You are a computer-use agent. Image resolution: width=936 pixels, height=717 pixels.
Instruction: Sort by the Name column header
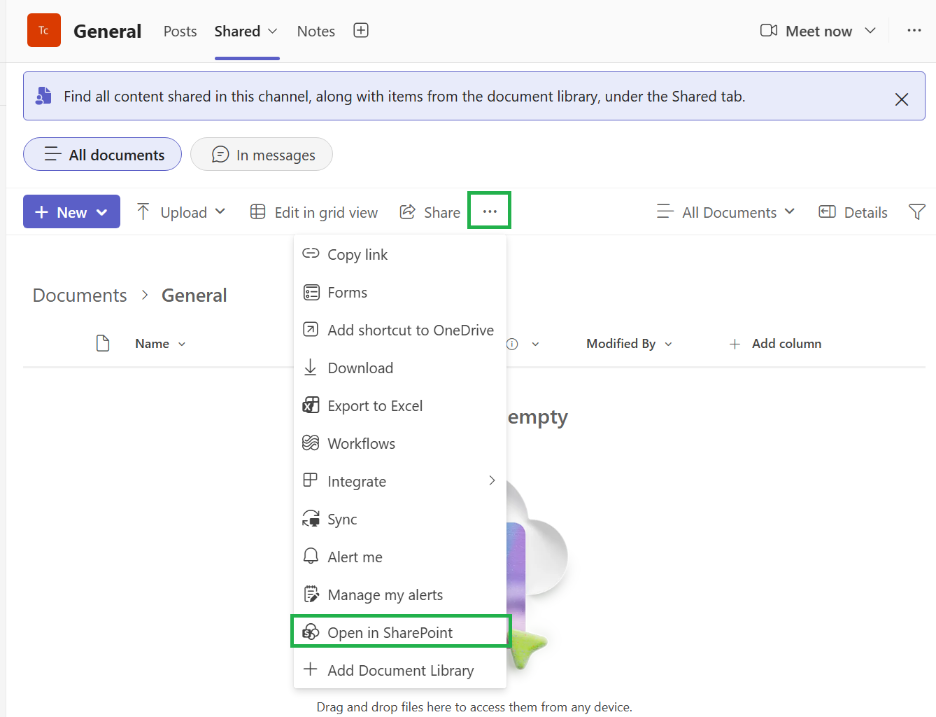[x=160, y=344]
